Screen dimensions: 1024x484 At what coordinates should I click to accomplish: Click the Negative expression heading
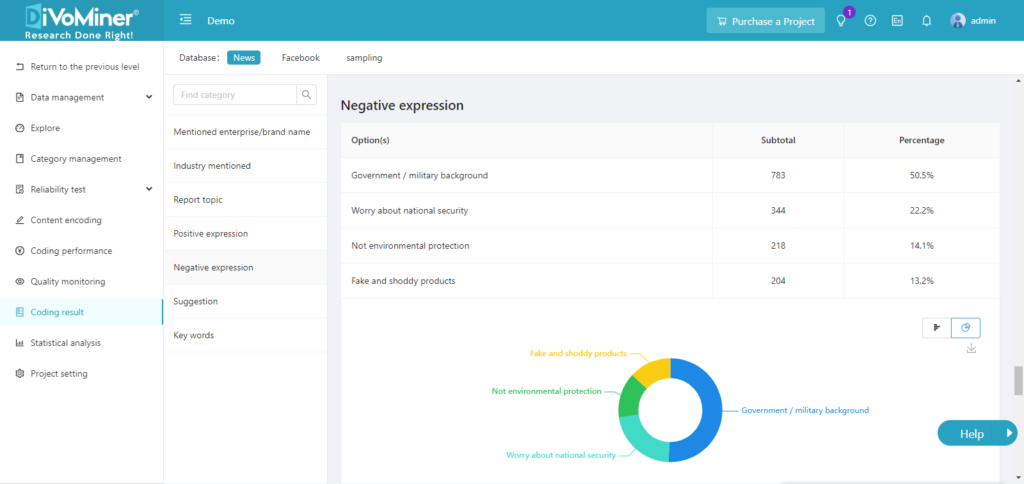[402, 105]
